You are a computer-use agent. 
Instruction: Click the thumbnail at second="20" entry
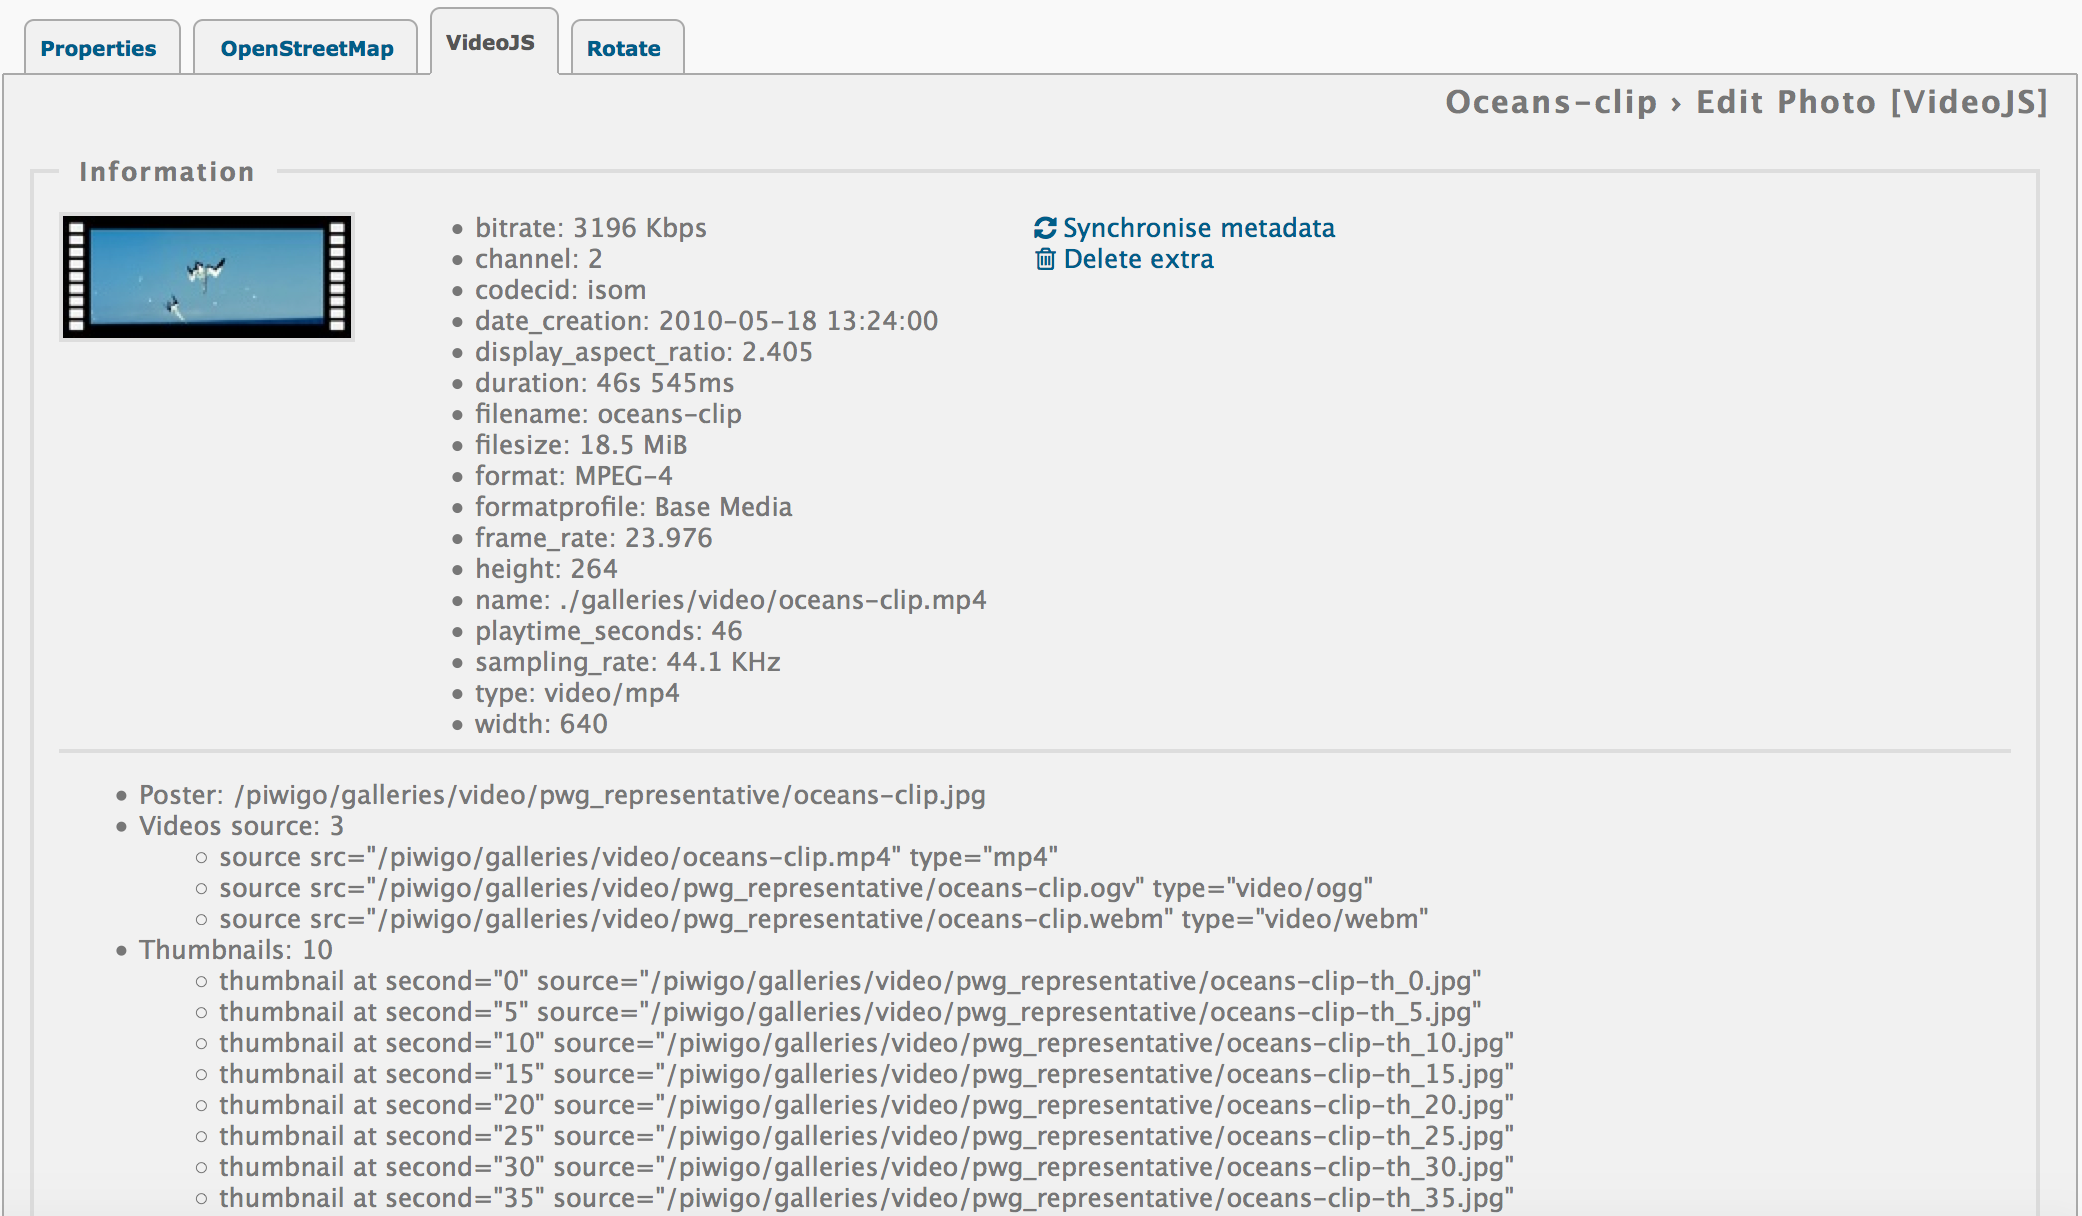(865, 1105)
